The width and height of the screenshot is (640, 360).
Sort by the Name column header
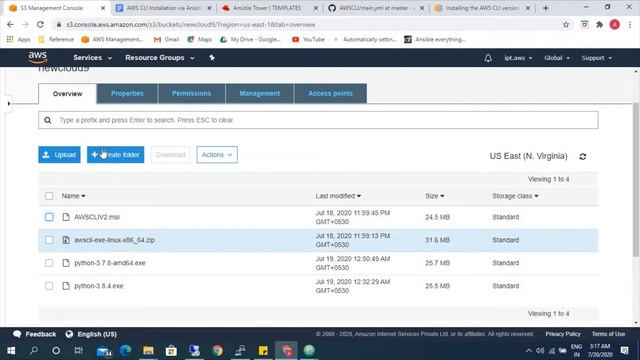(x=73, y=196)
